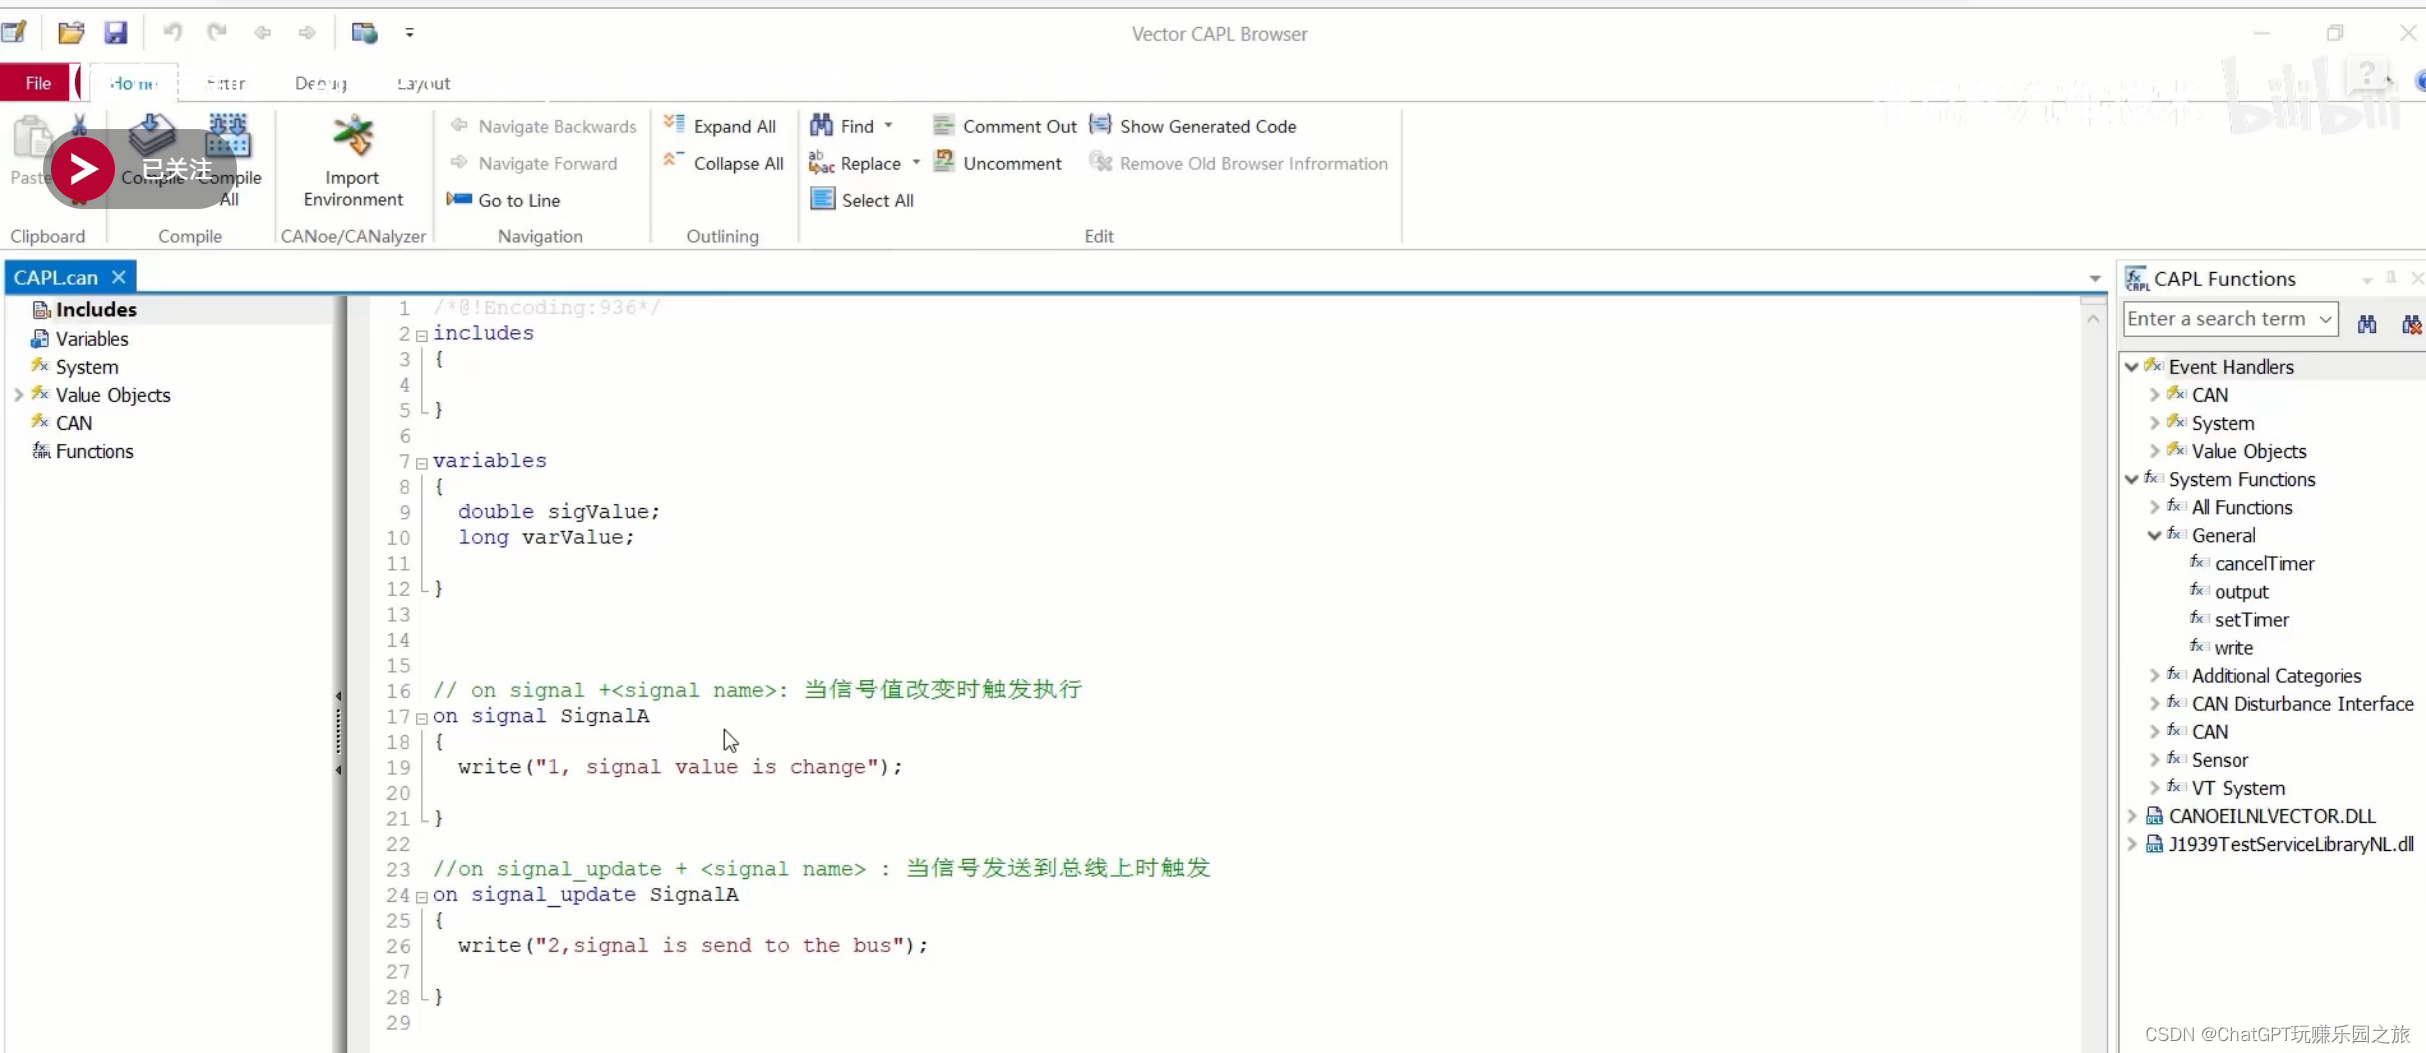Collapse the Event Handlers node

click(2132, 367)
